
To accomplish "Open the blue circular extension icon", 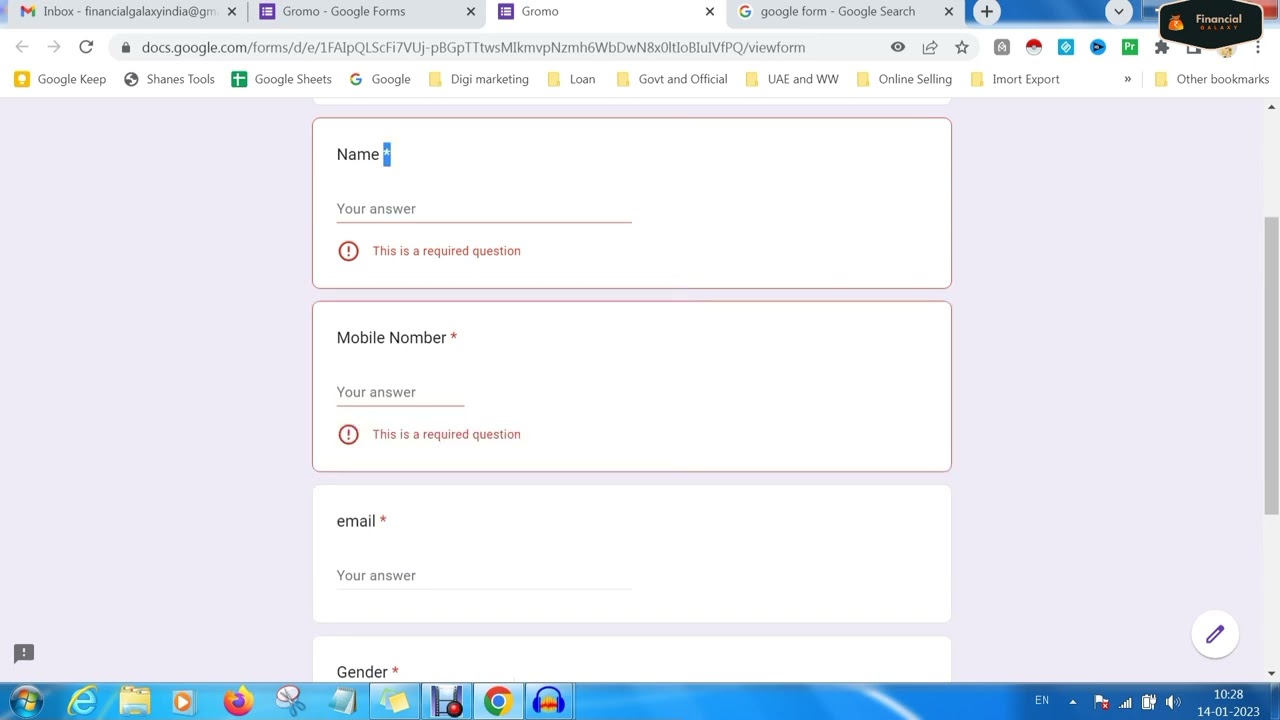I will [1098, 47].
